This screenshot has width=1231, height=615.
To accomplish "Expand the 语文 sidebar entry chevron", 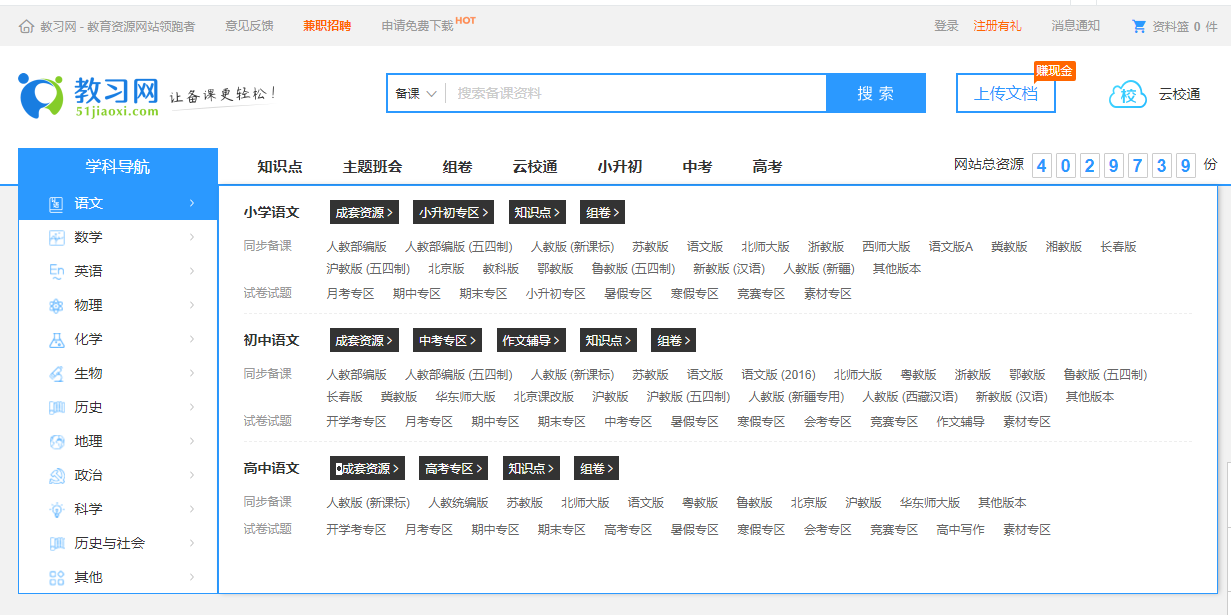I will pyautogui.click(x=192, y=203).
